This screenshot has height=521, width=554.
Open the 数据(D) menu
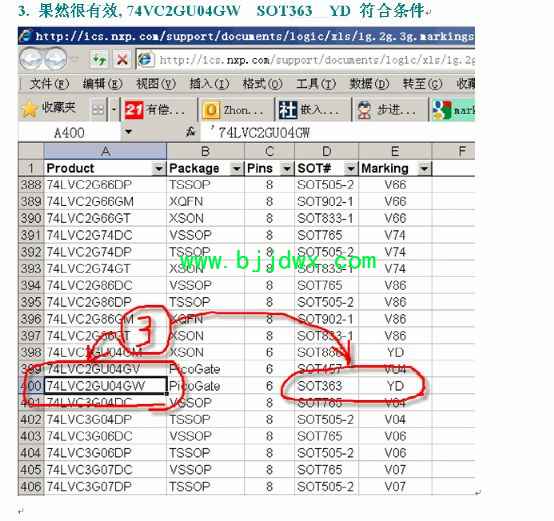point(369,84)
